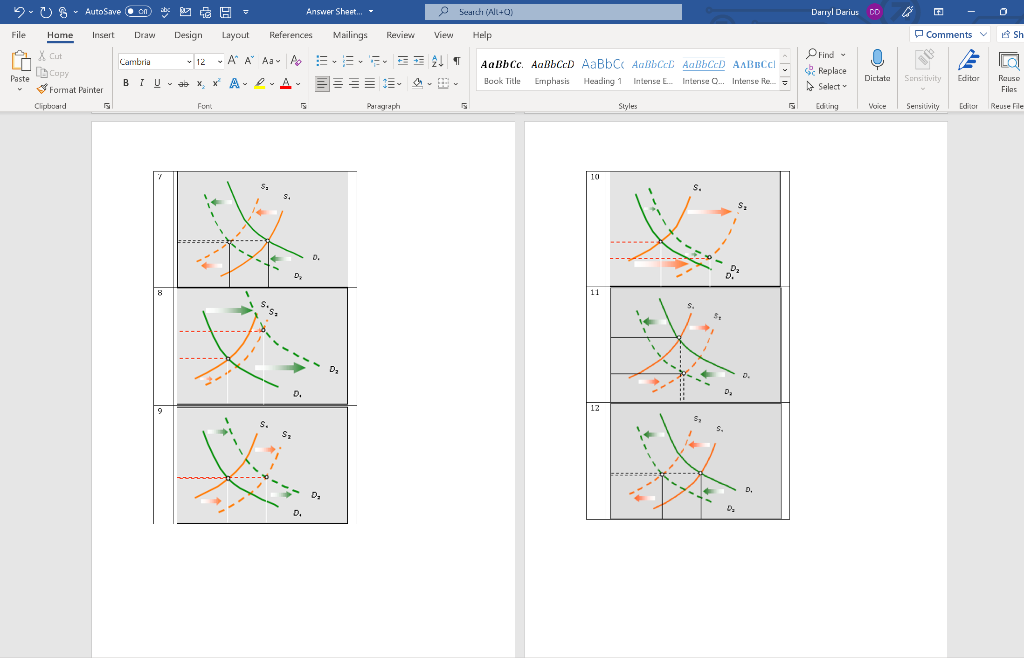Toggle Bold formatting
Viewport: 1024px width, 658px height.
pos(126,83)
